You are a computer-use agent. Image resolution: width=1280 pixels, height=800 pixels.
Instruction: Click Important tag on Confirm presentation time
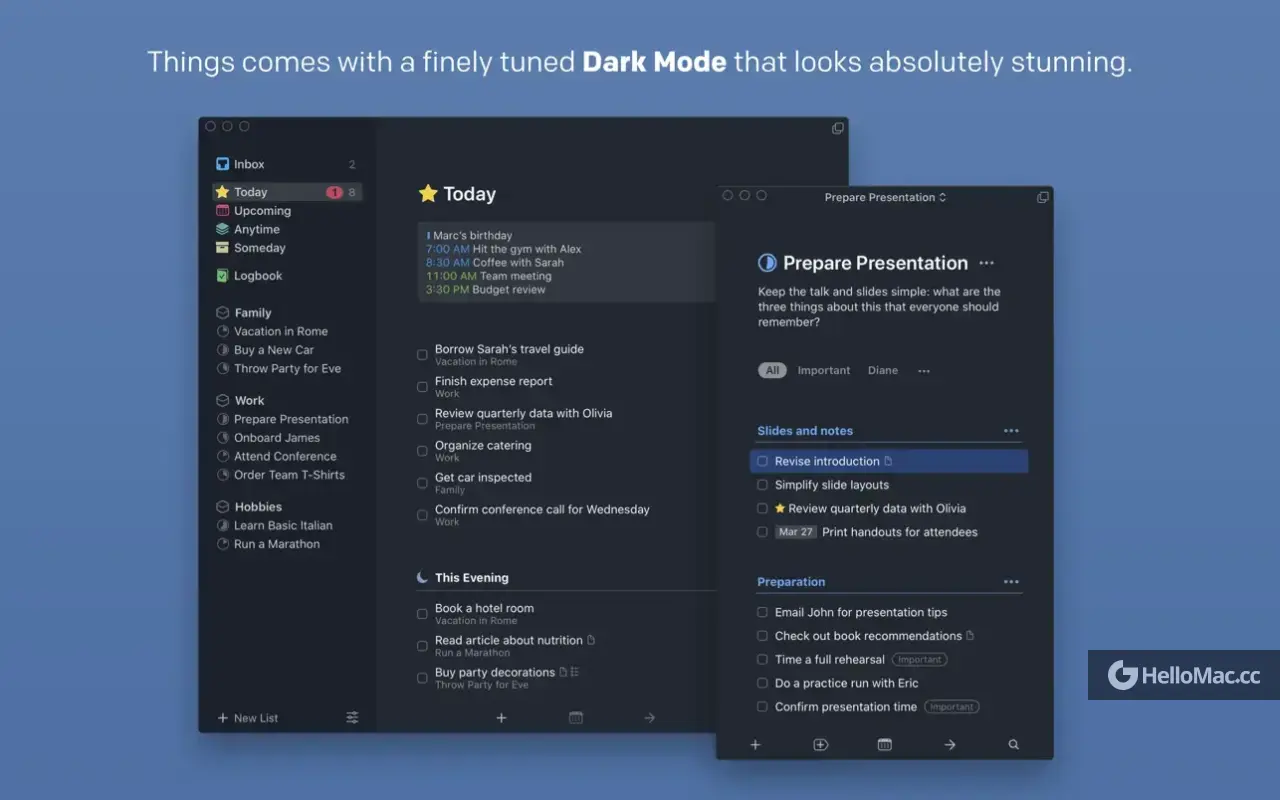[x=952, y=707]
